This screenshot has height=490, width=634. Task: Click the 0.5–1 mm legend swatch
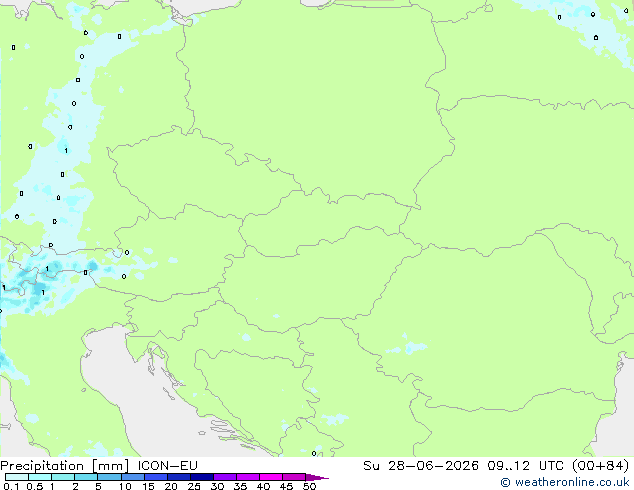point(40,477)
